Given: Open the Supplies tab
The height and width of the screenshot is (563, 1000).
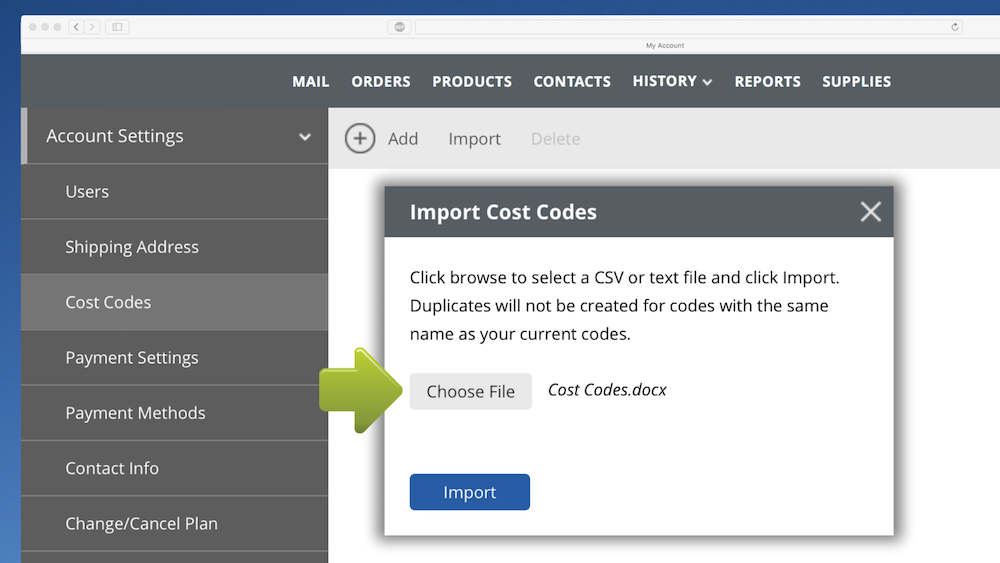Looking at the screenshot, I should click(857, 82).
